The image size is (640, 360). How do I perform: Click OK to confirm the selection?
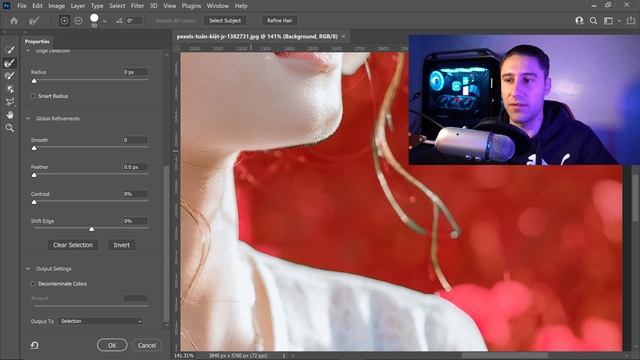(112, 345)
